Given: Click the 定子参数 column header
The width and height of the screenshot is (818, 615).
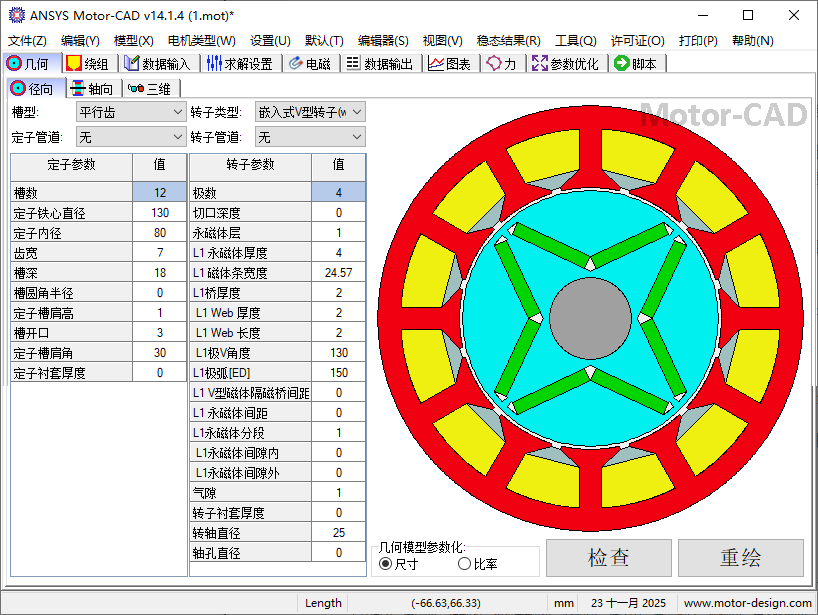Looking at the screenshot, I should (x=71, y=167).
